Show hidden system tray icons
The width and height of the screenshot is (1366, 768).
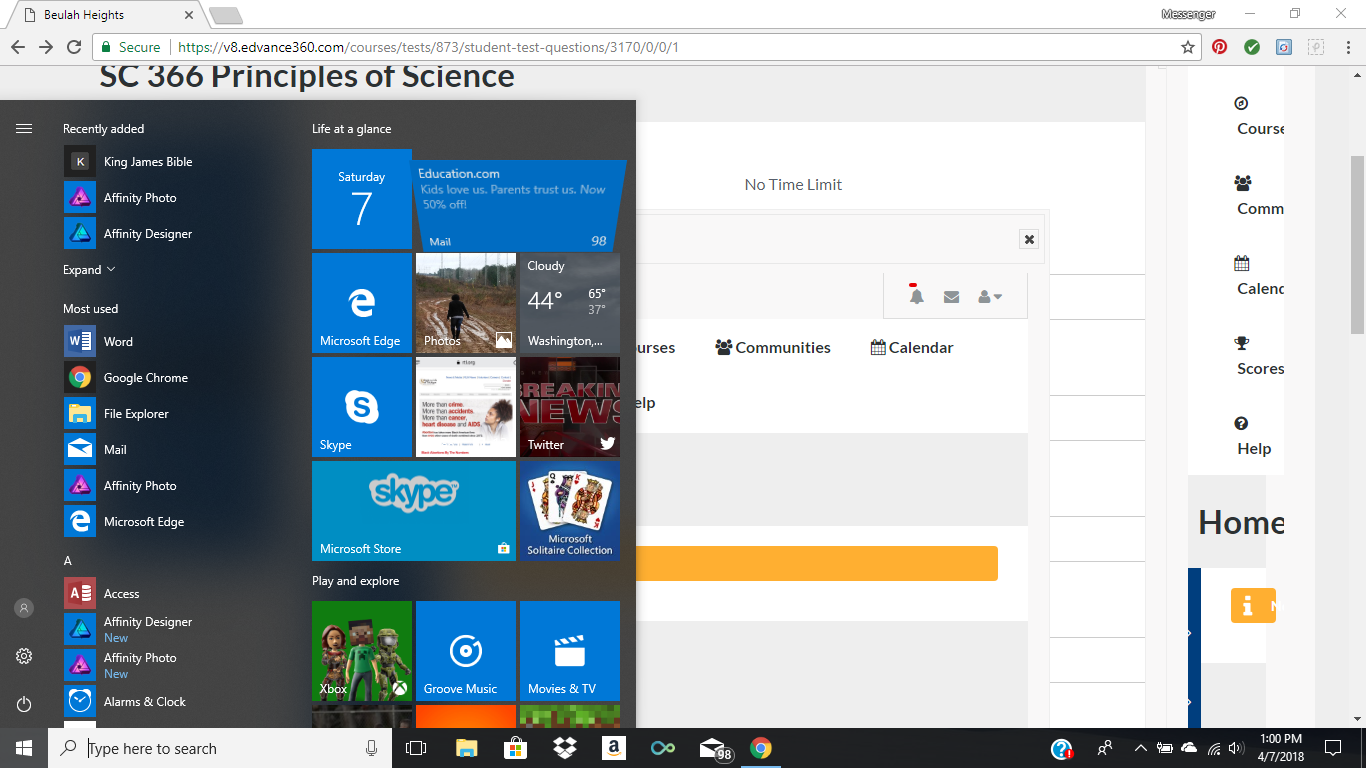click(x=1140, y=748)
